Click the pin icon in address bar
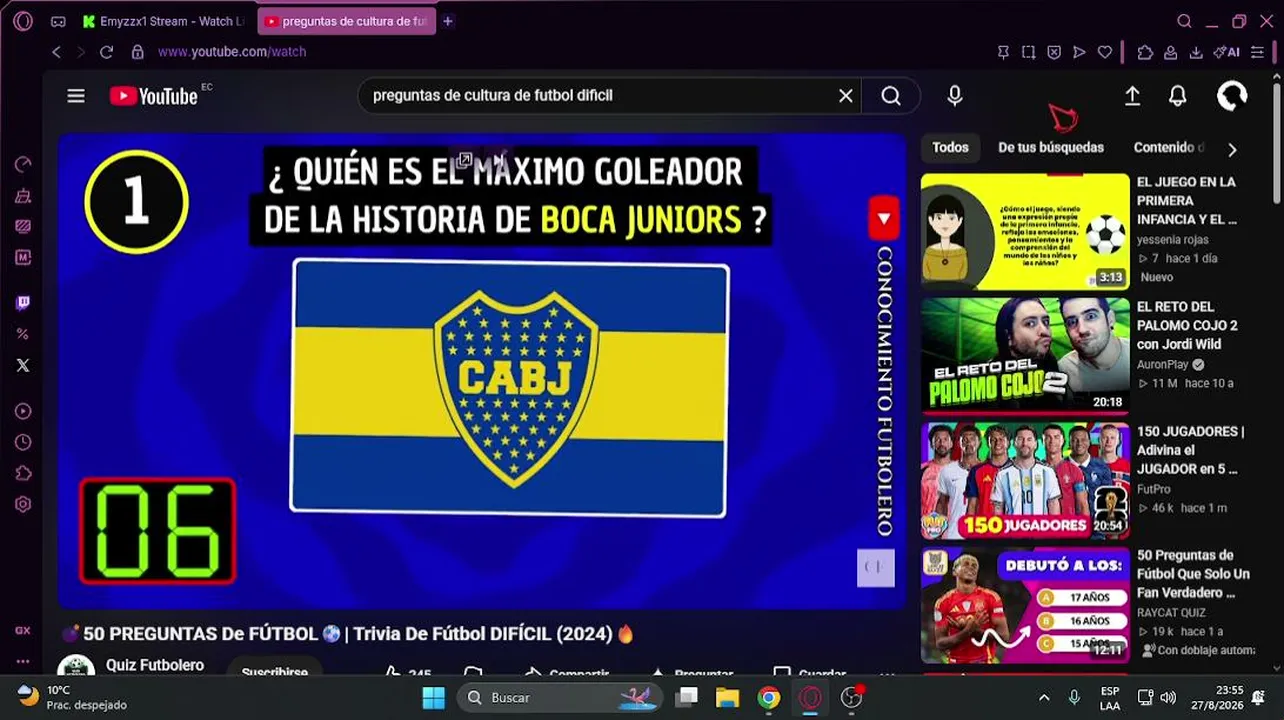1284x720 pixels. 1003,52
